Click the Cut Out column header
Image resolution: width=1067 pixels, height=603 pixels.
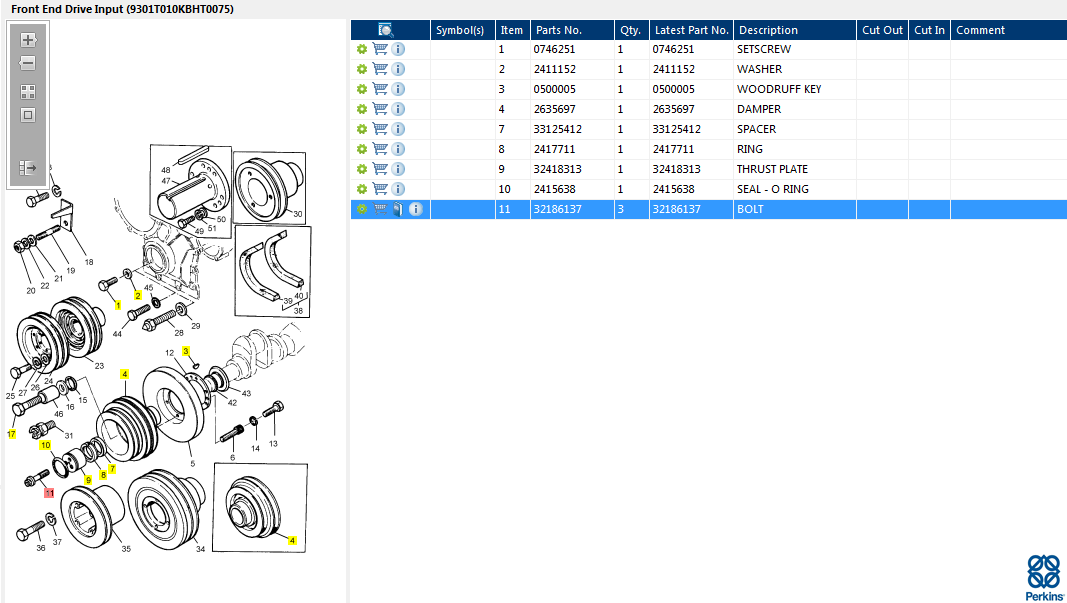[x=883, y=30]
